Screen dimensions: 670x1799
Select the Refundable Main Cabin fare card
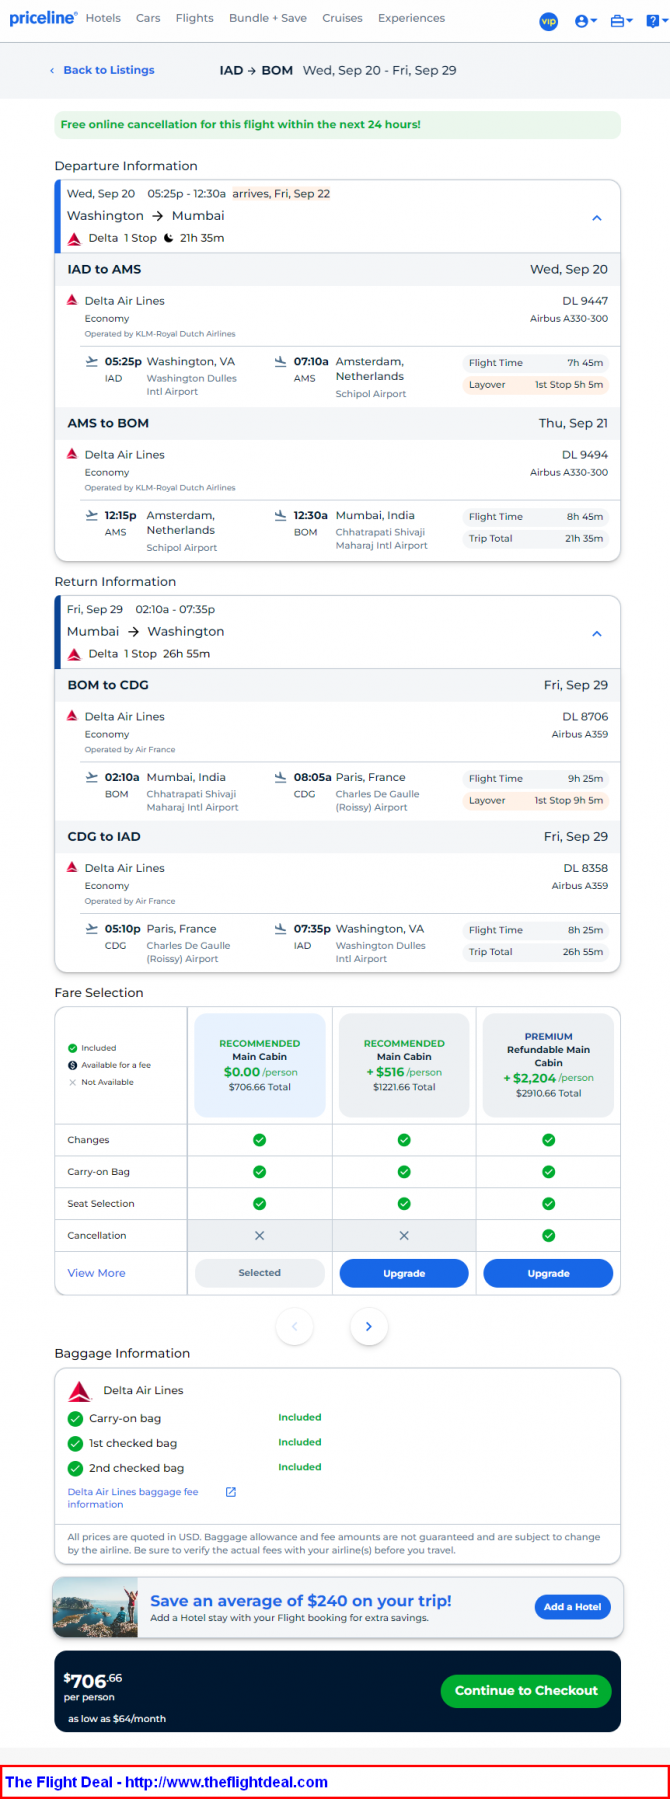[548, 1065]
